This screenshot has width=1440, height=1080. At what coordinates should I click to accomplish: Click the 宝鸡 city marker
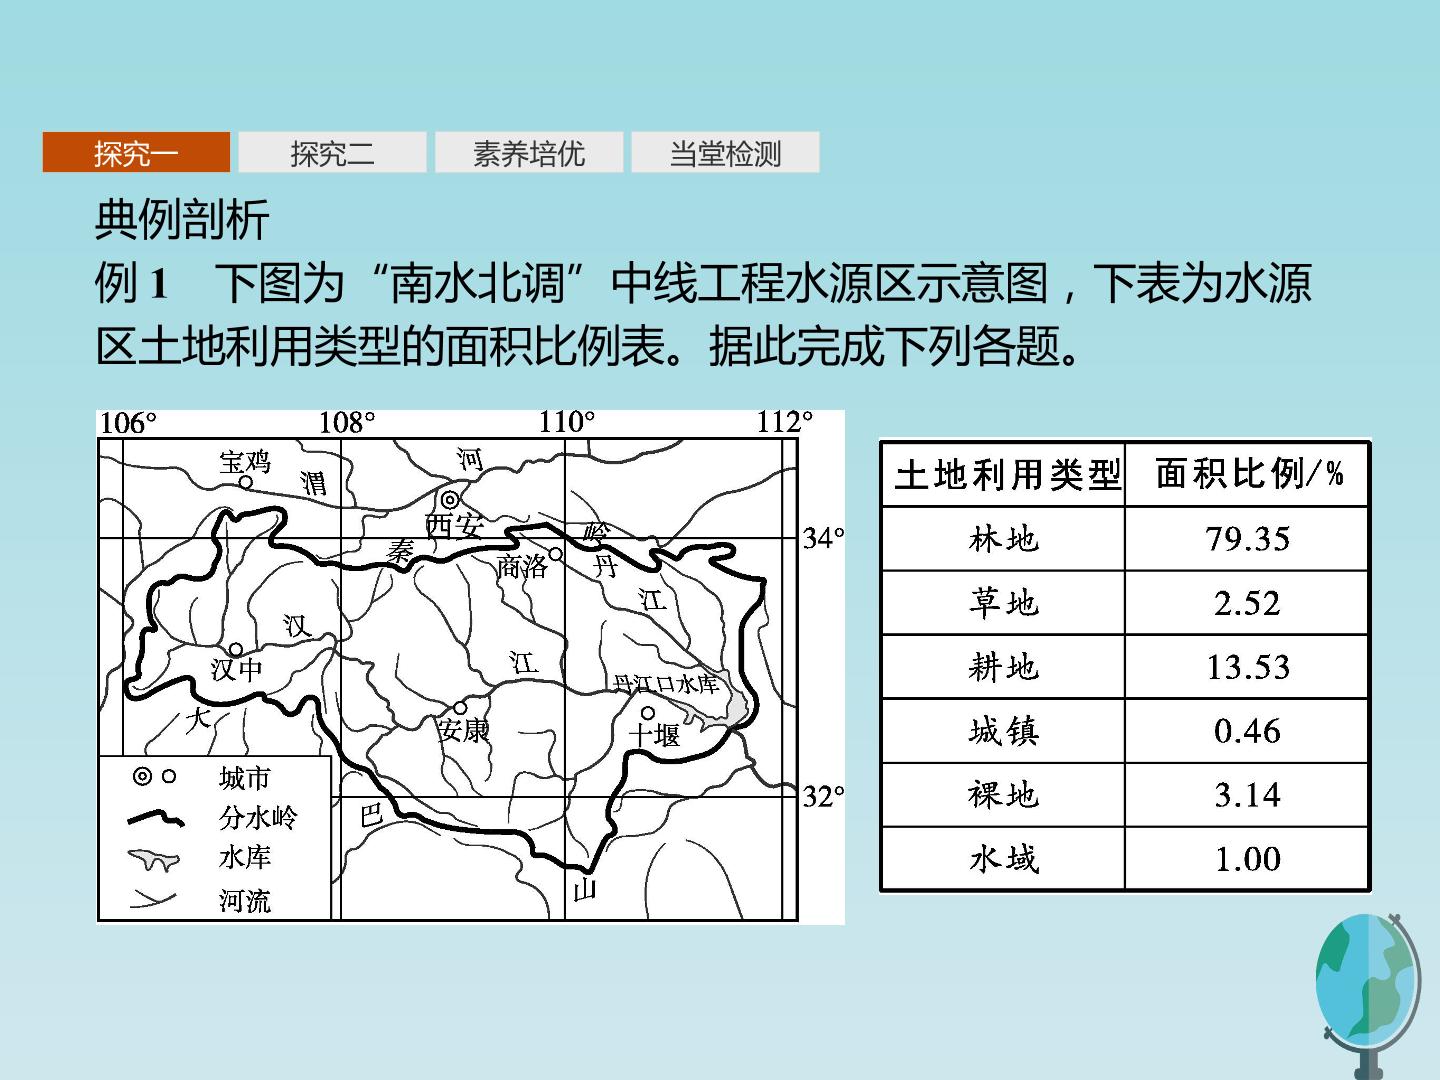[x=245, y=481]
